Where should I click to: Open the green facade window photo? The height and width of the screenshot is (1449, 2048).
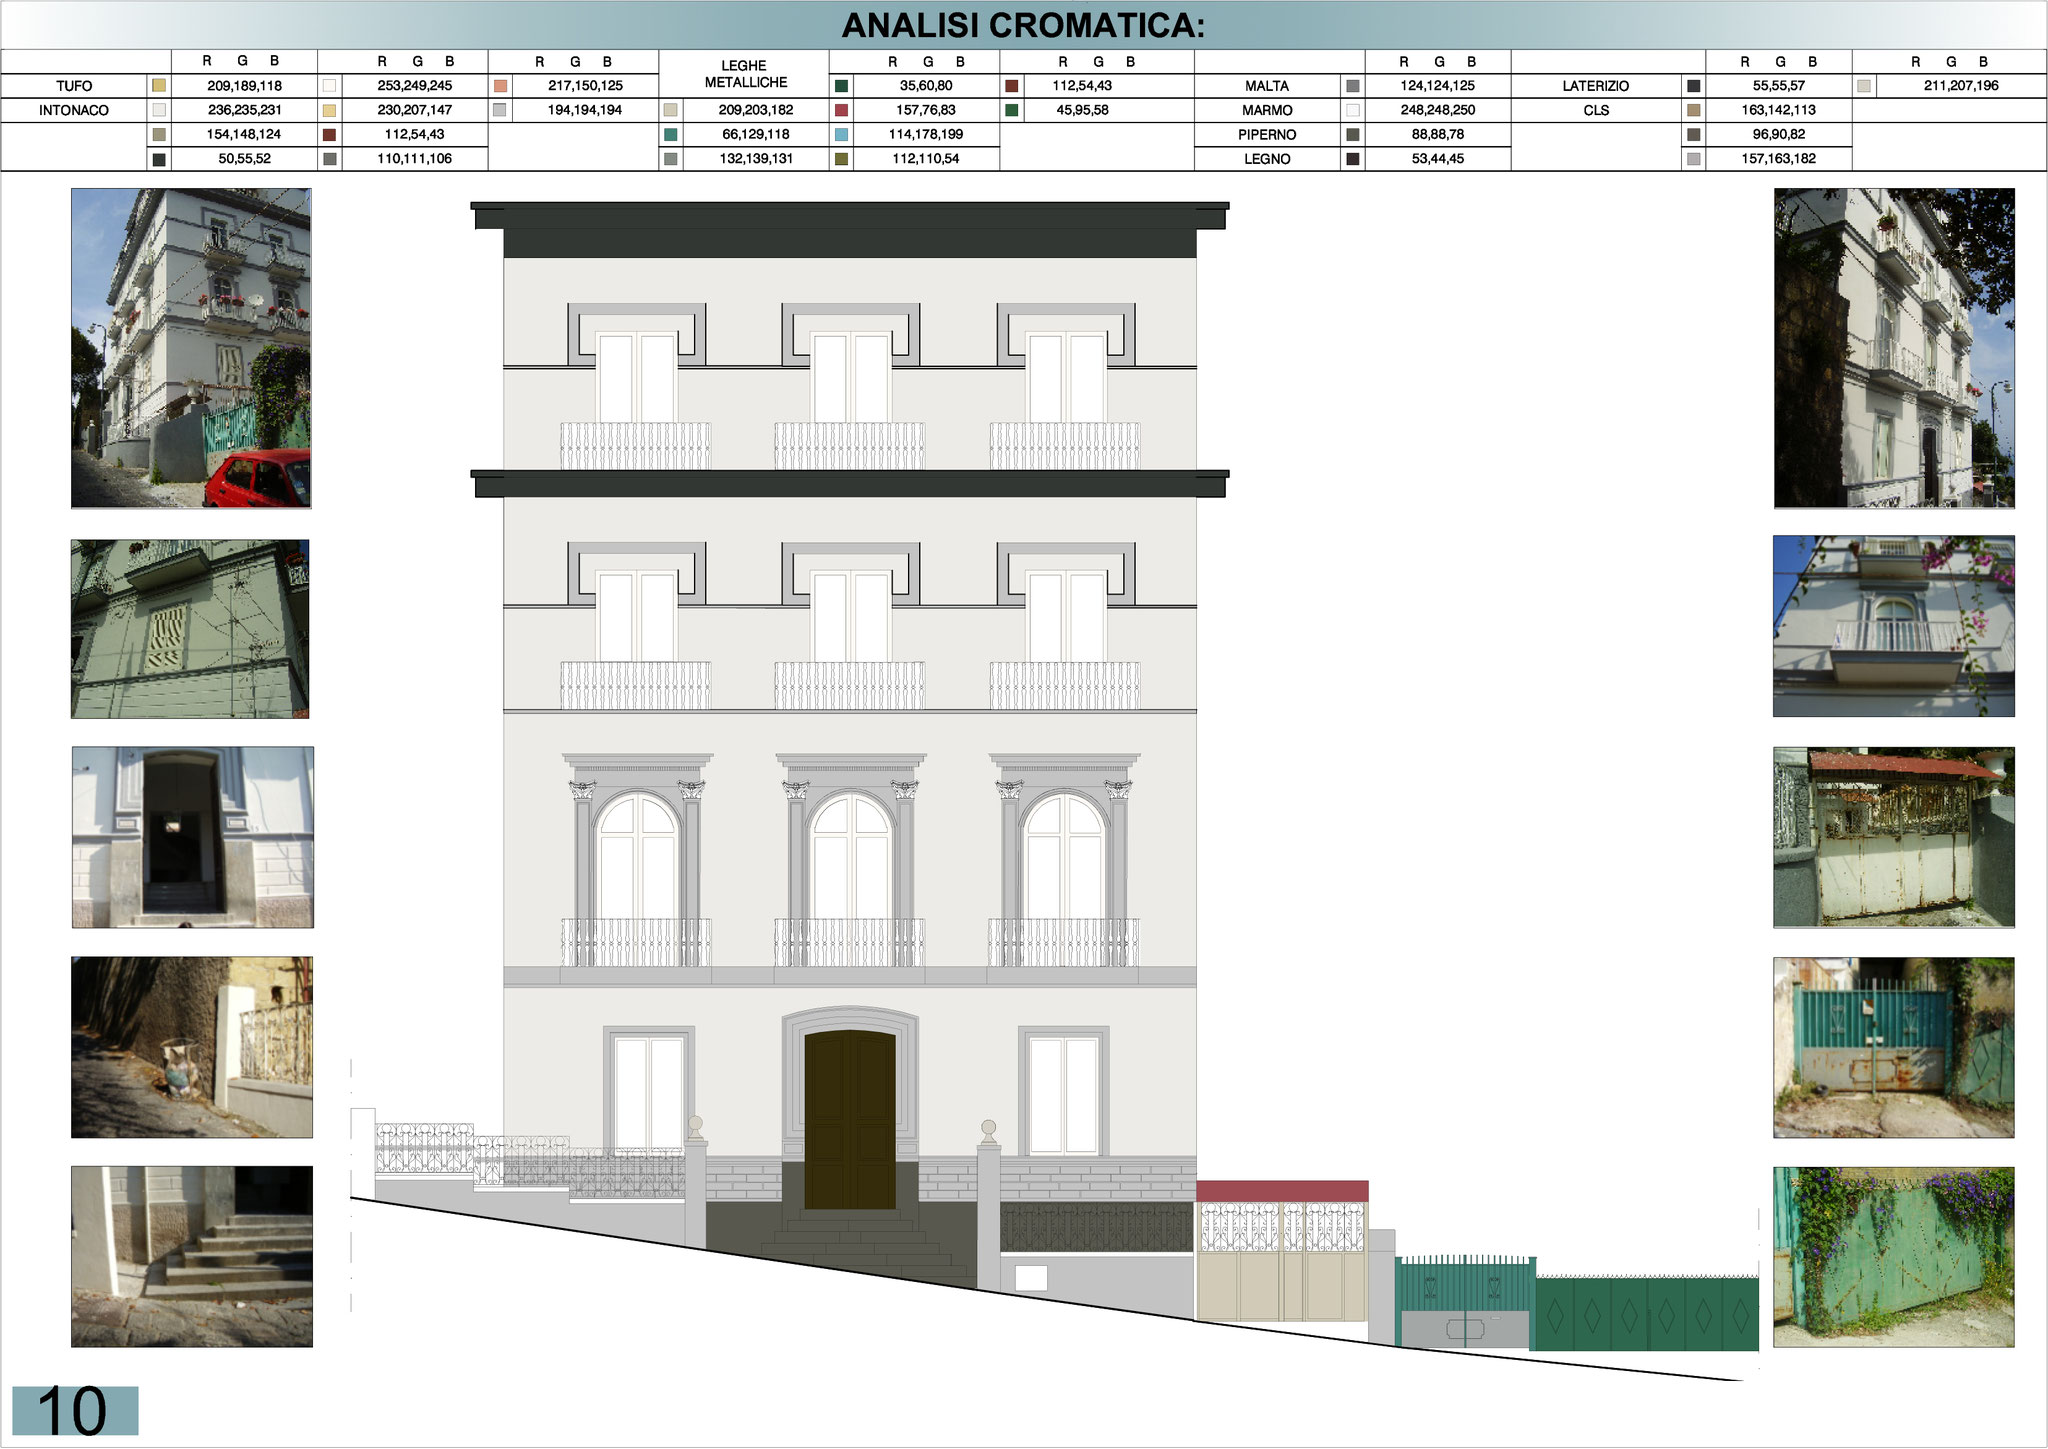click(190, 629)
